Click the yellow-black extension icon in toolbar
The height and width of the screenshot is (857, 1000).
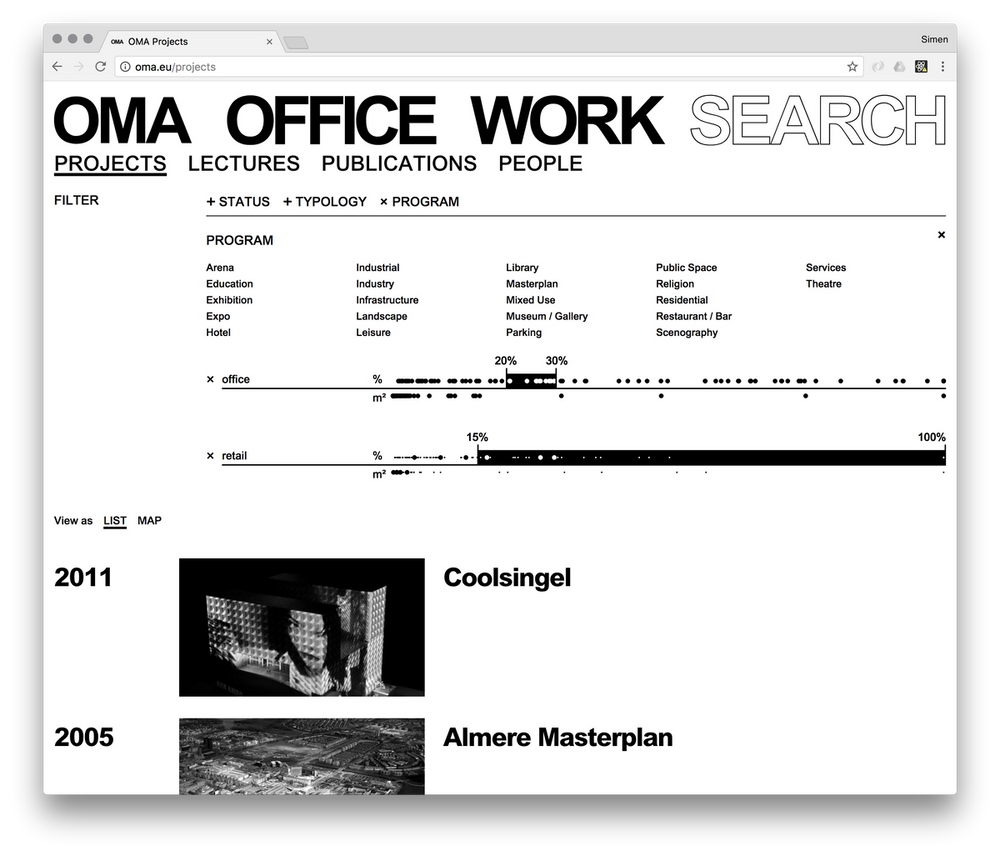pyautogui.click(x=921, y=66)
